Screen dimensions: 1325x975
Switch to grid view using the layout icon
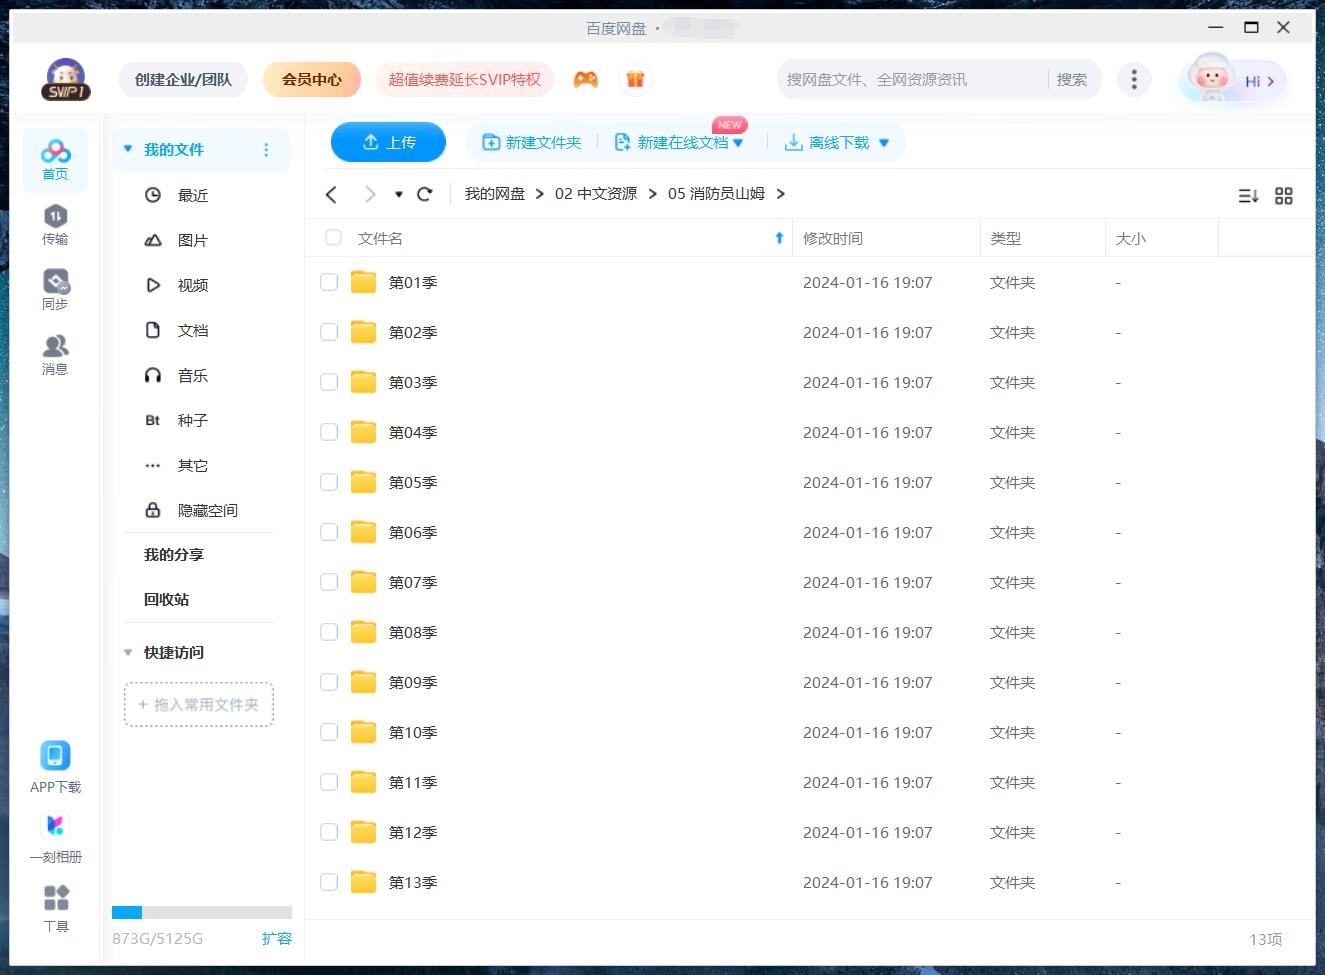pyautogui.click(x=1284, y=195)
